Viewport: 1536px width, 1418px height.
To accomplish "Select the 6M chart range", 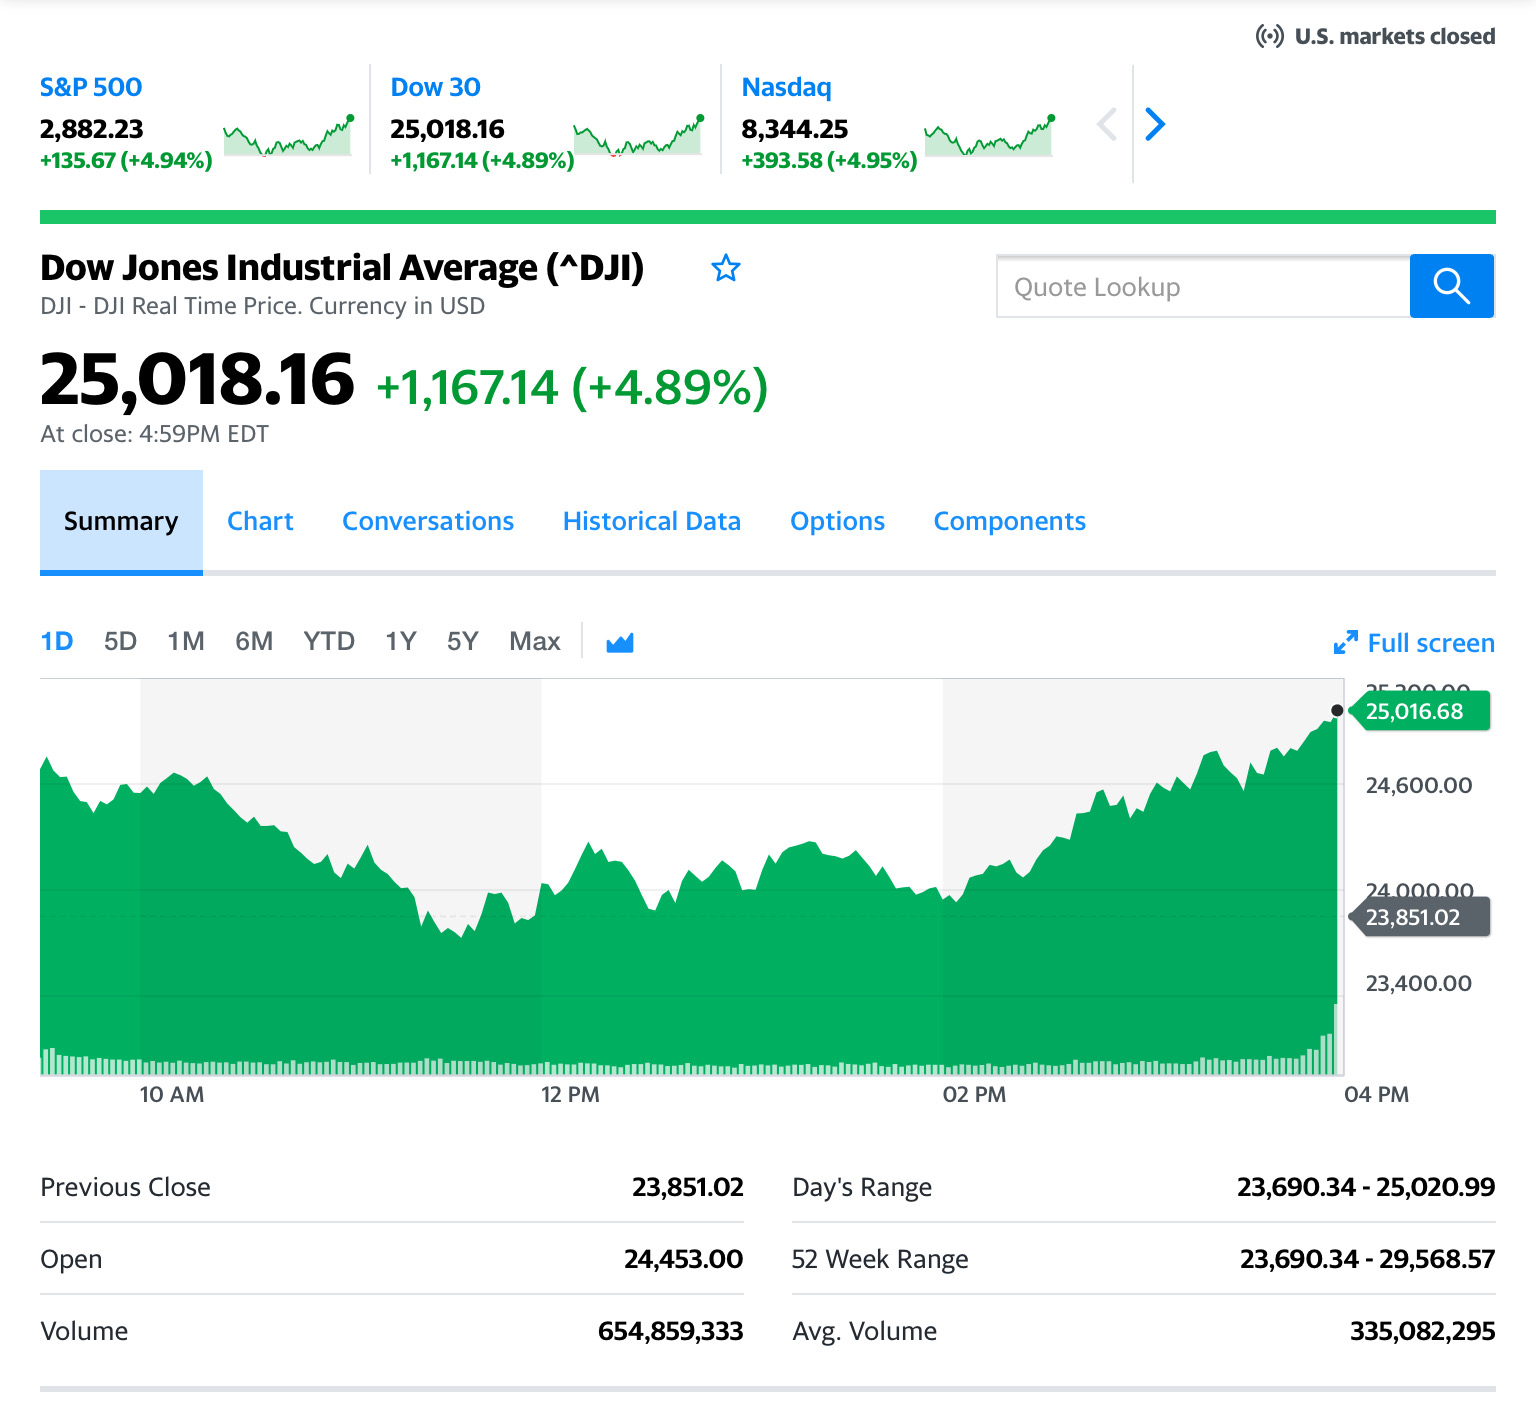I will click(x=254, y=641).
